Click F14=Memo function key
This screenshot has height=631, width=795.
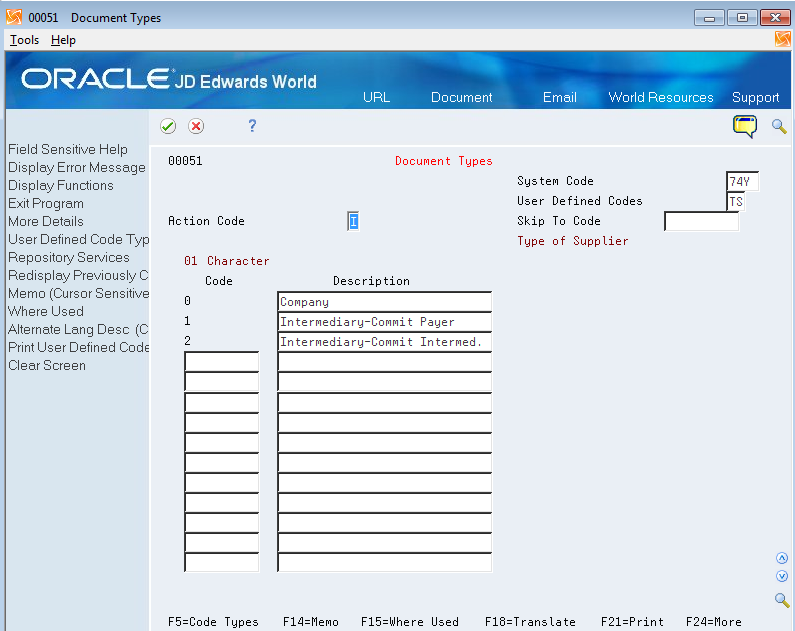pos(310,622)
